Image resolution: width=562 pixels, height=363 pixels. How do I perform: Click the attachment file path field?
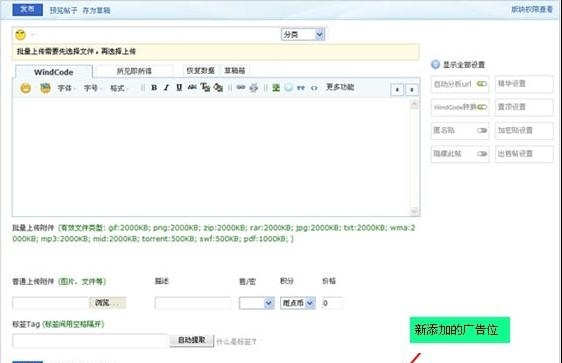[x=51, y=303]
